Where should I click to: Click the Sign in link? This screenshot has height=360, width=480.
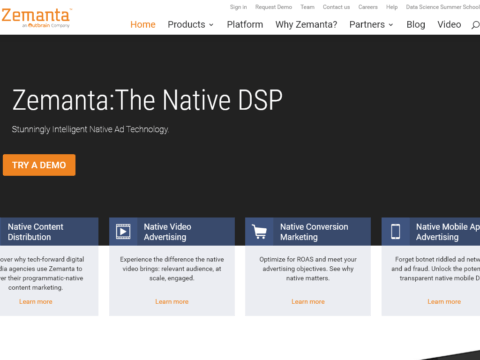pyautogui.click(x=238, y=7)
